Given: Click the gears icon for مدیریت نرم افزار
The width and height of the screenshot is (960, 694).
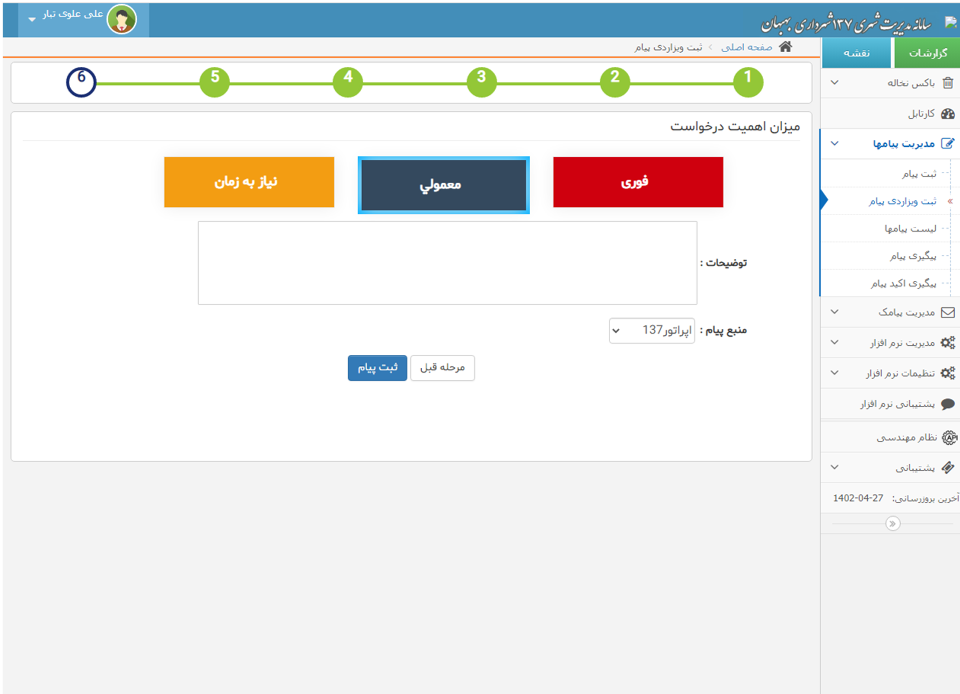Looking at the screenshot, I should coord(948,343).
